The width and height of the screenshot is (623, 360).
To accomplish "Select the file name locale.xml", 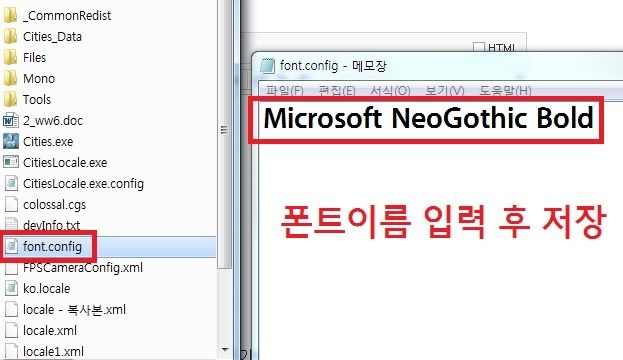I will click(x=50, y=331).
